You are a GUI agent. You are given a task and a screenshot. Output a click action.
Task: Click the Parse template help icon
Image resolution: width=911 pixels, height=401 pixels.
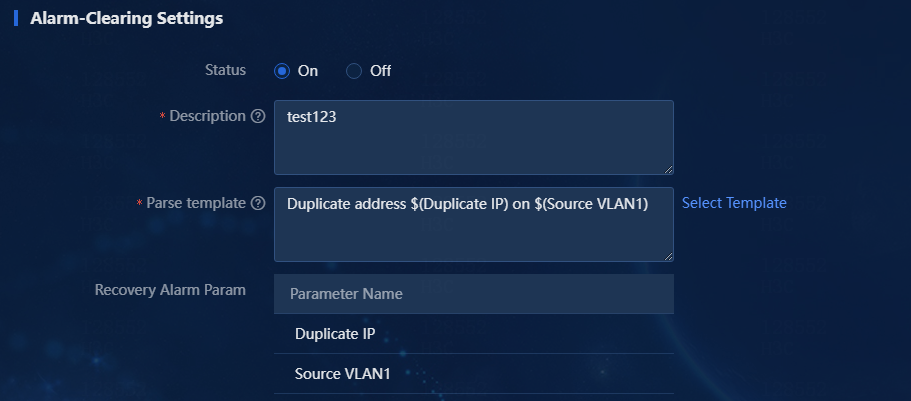click(x=258, y=203)
